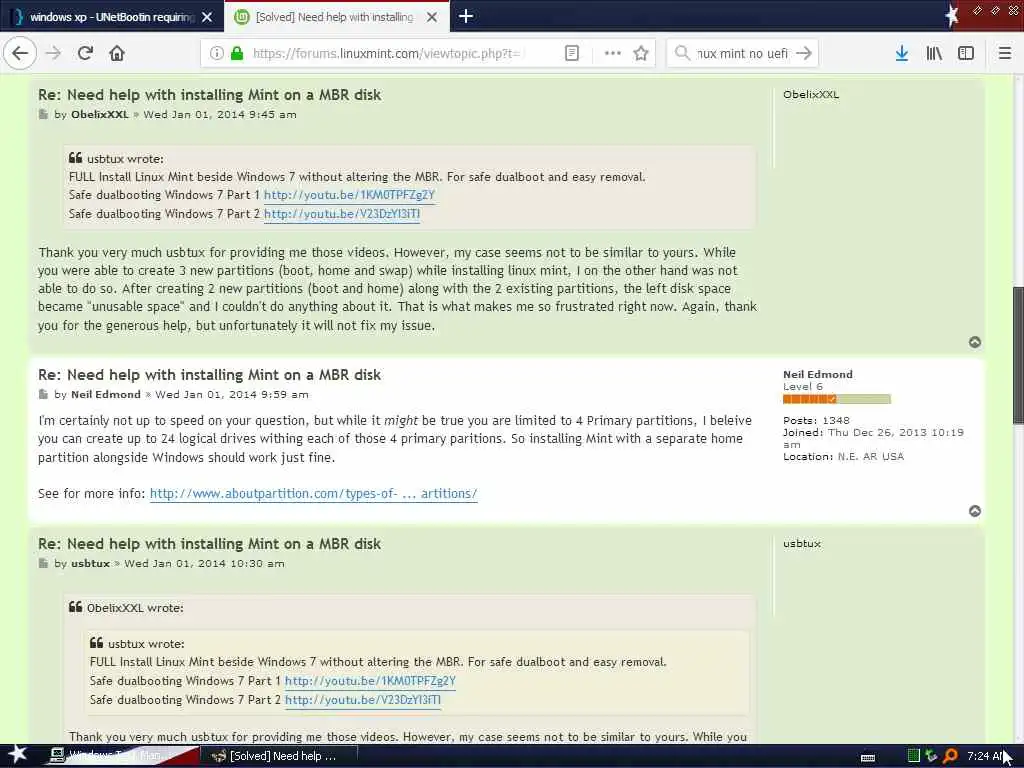Viewport: 1024px width, 768px height.
Task: Click the taskbar clock 7:24
Action: (987, 756)
